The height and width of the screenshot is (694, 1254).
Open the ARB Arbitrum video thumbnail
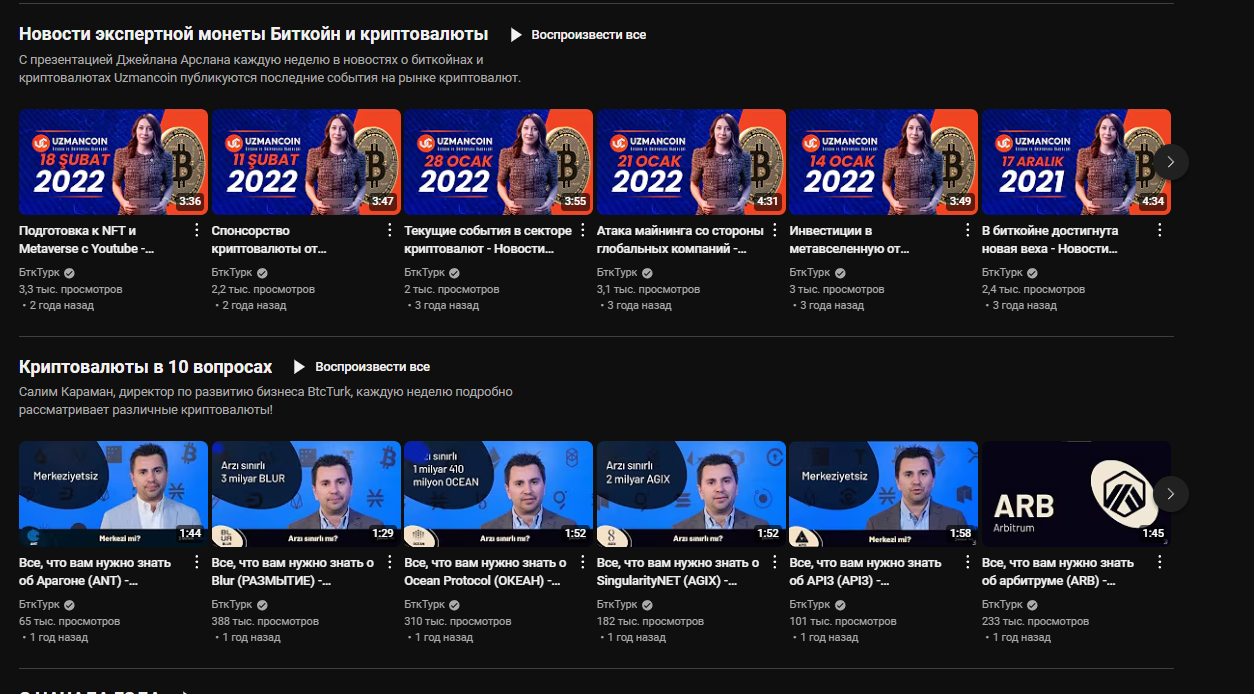[x=1076, y=494]
